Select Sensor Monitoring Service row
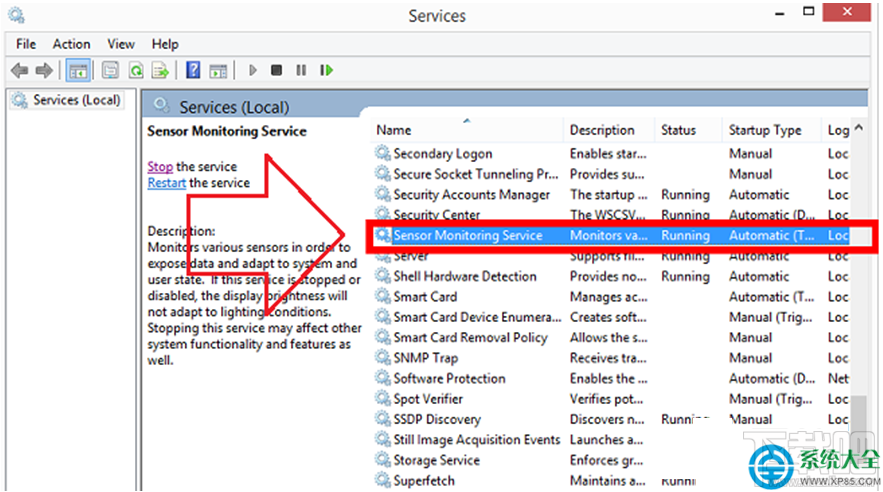This screenshot has height=492, width=883. tap(613, 235)
